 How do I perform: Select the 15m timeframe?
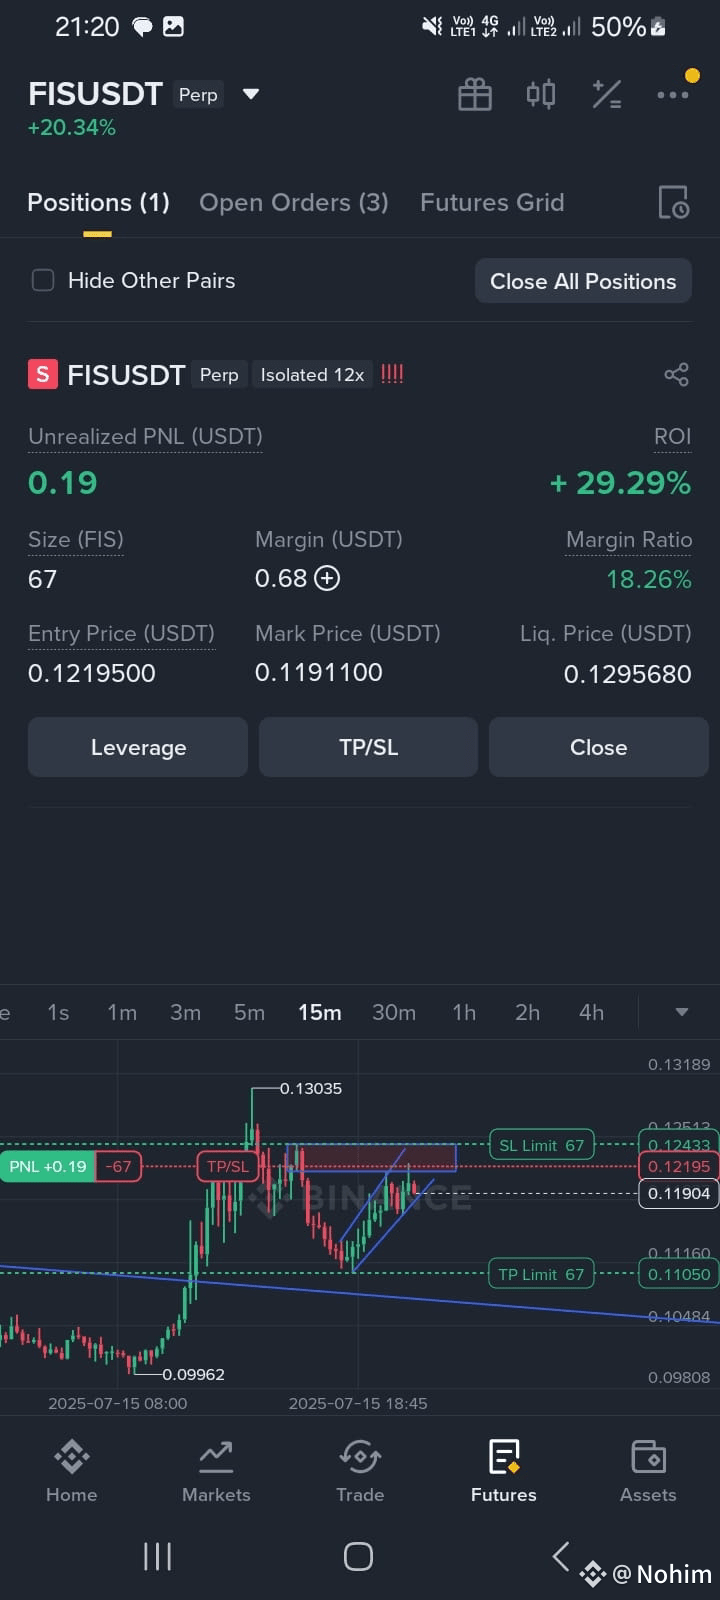320,1012
